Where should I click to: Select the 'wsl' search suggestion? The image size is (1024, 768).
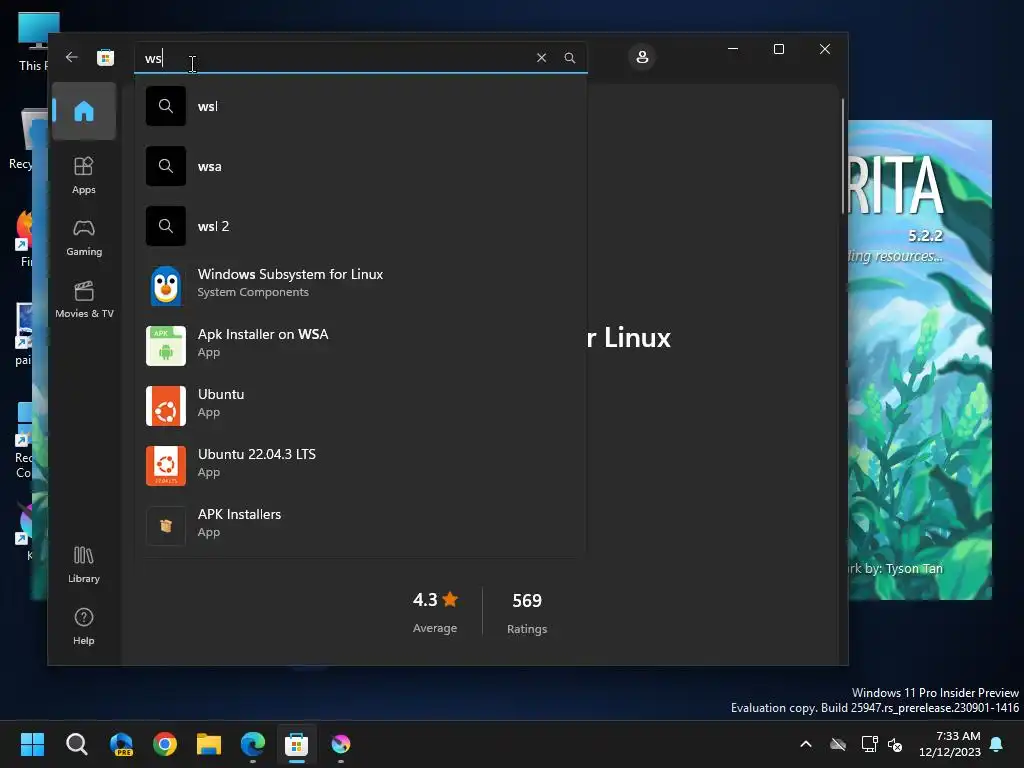coord(360,106)
